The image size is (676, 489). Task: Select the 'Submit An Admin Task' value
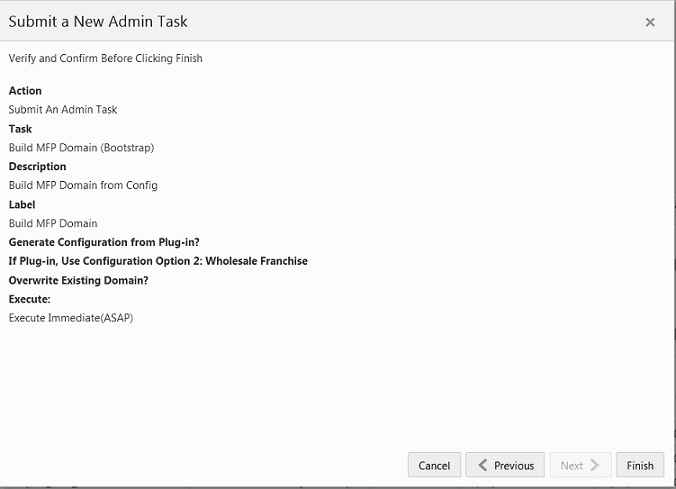63,110
